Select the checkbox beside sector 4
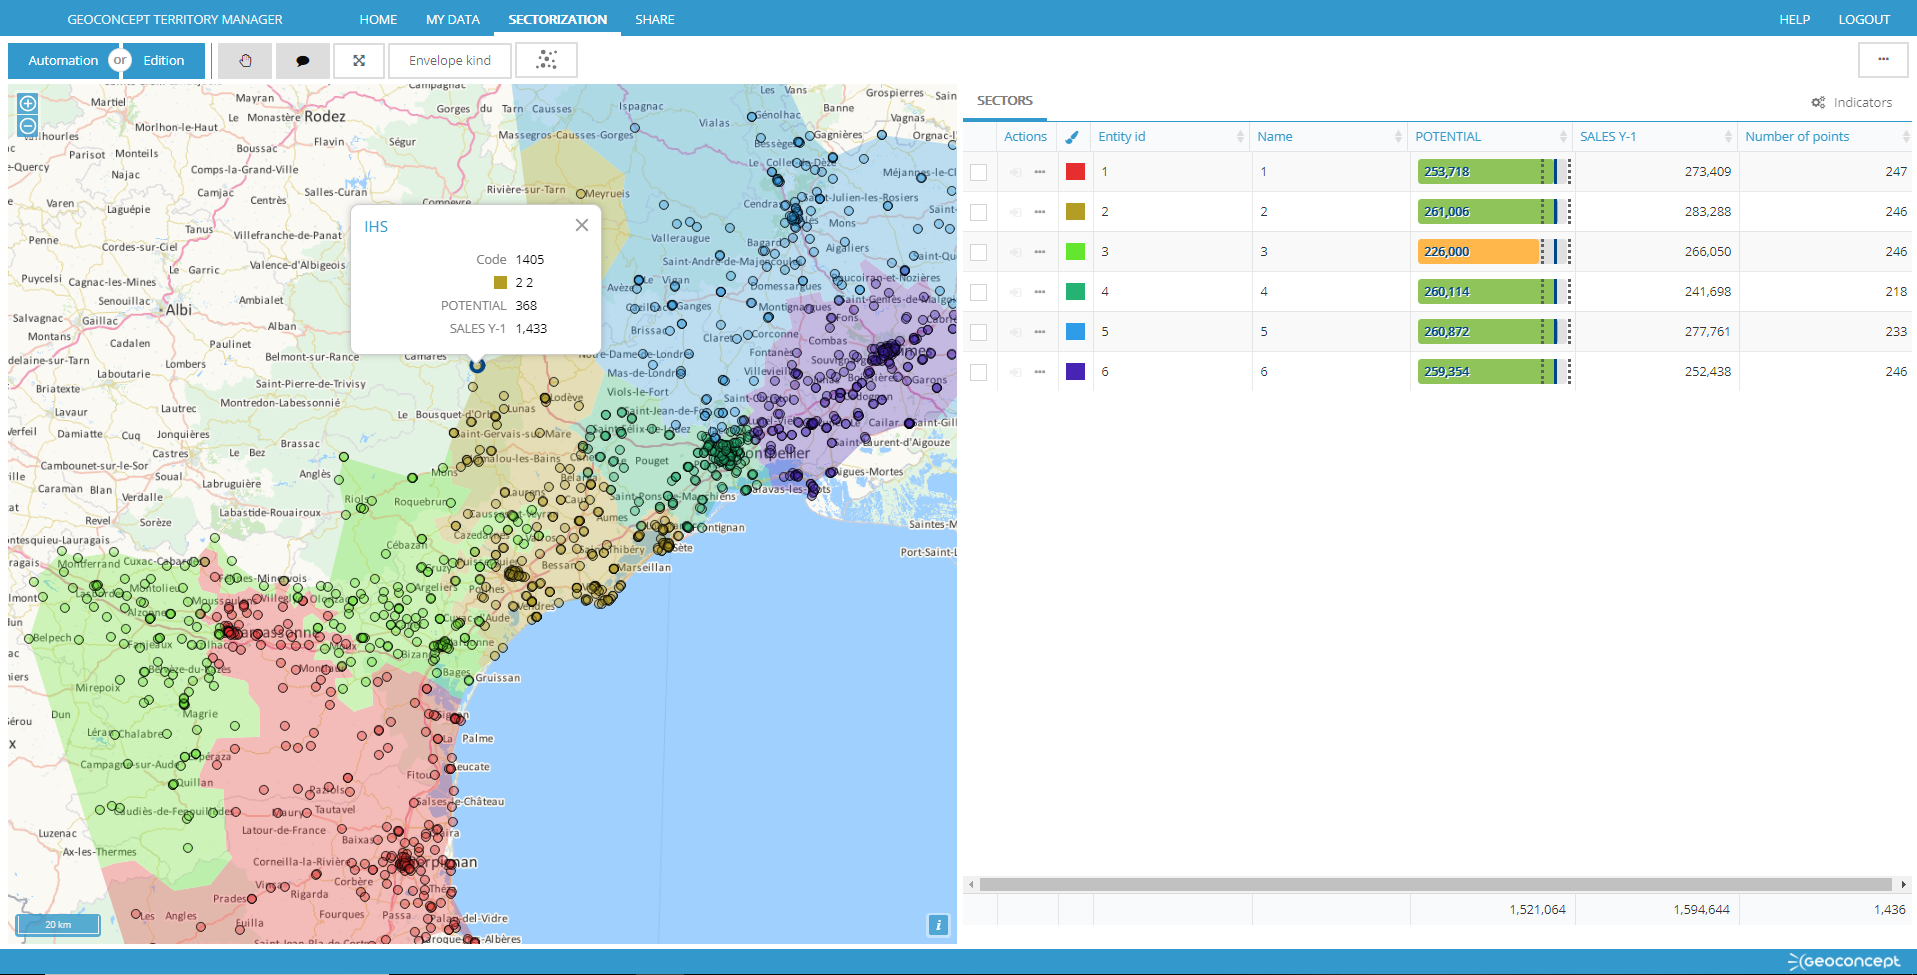The width and height of the screenshot is (1917, 975). [978, 291]
